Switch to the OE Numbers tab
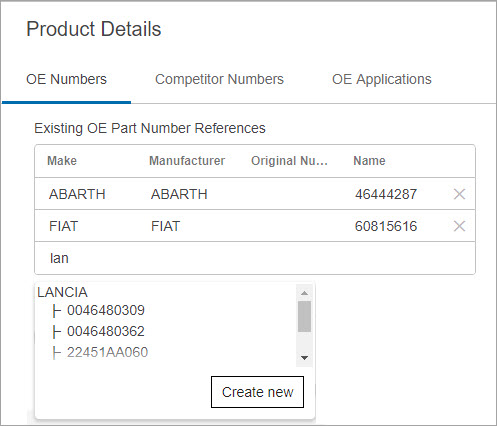 pos(66,79)
